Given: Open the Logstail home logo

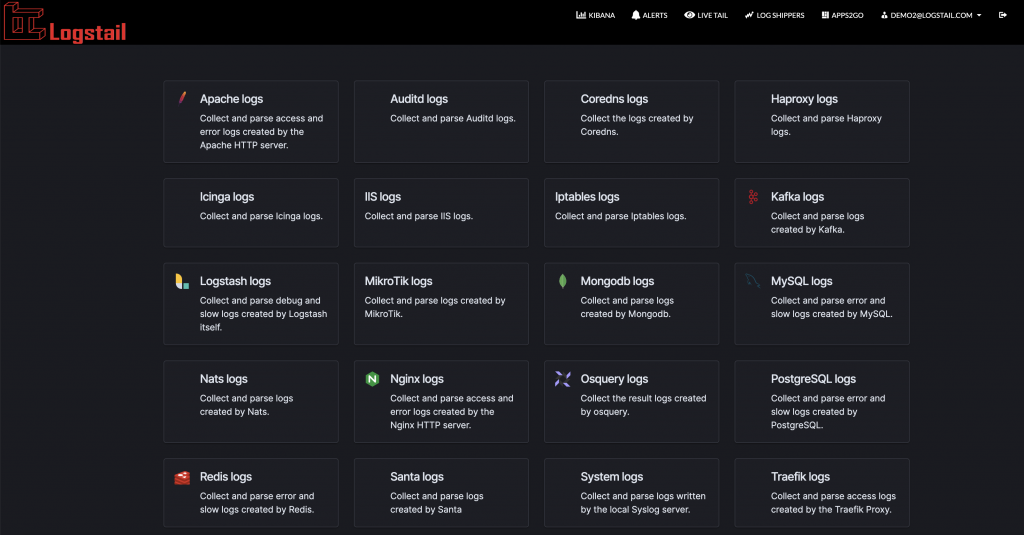Looking at the screenshot, I should click(x=65, y=24).
